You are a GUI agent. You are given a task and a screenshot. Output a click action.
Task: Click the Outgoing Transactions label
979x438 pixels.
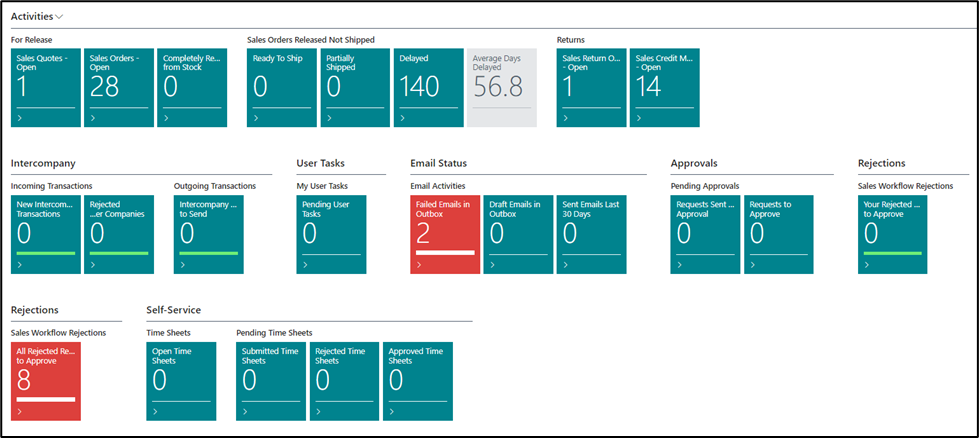pos(215,186)
